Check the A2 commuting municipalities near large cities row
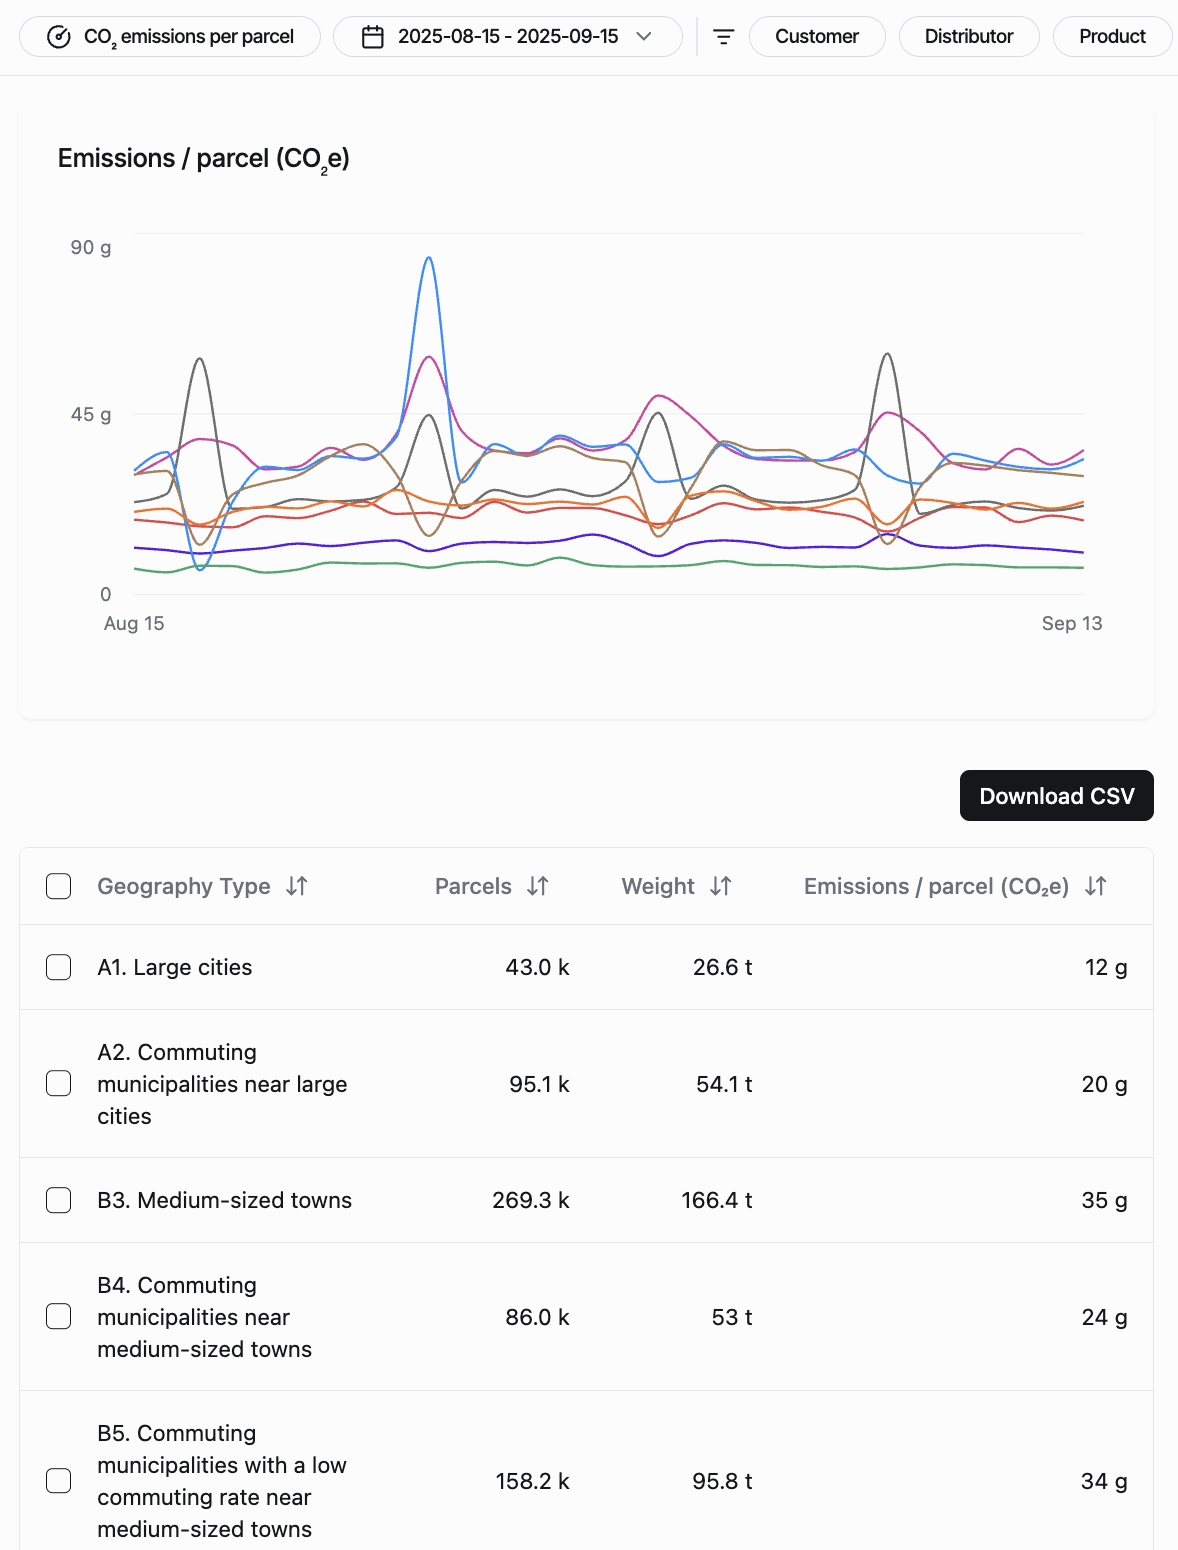Viewport: 1178px width, 1550px height. point(59,1083)
